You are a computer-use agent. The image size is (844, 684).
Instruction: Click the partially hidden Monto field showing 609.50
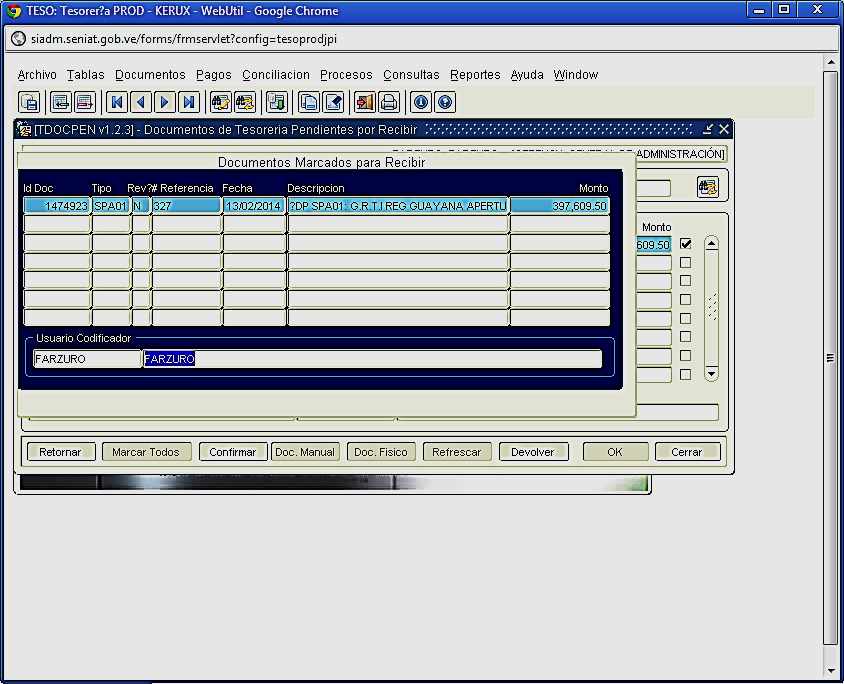coord(654,244)
